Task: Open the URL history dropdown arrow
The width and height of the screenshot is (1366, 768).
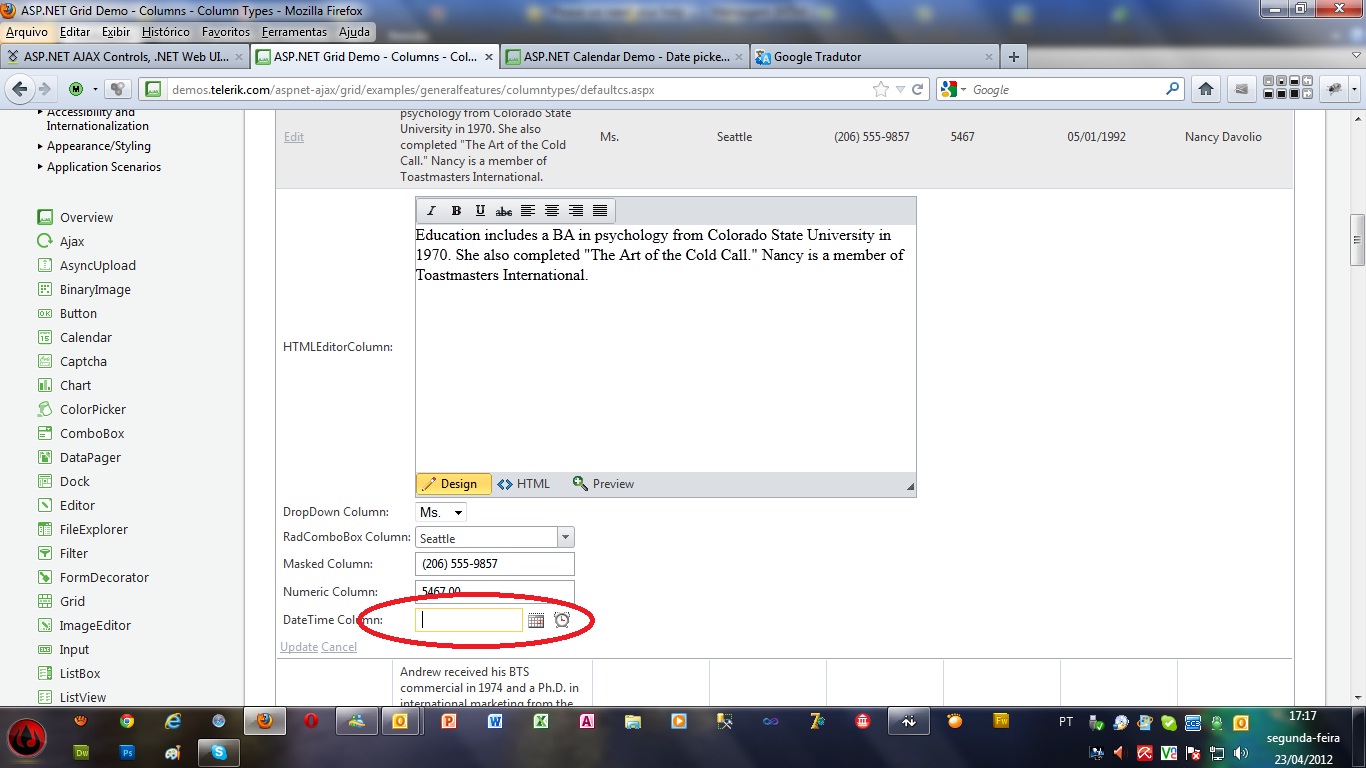Action: click(899, 89)
